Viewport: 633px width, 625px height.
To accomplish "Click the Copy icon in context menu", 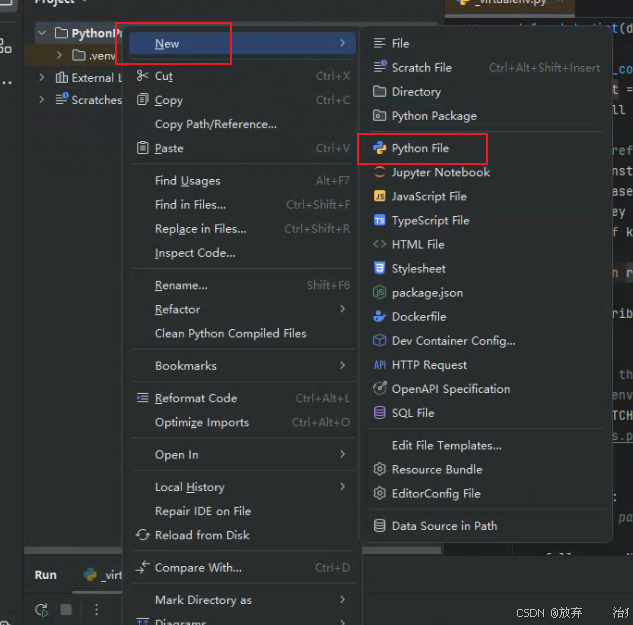I will tap(142, 99).
